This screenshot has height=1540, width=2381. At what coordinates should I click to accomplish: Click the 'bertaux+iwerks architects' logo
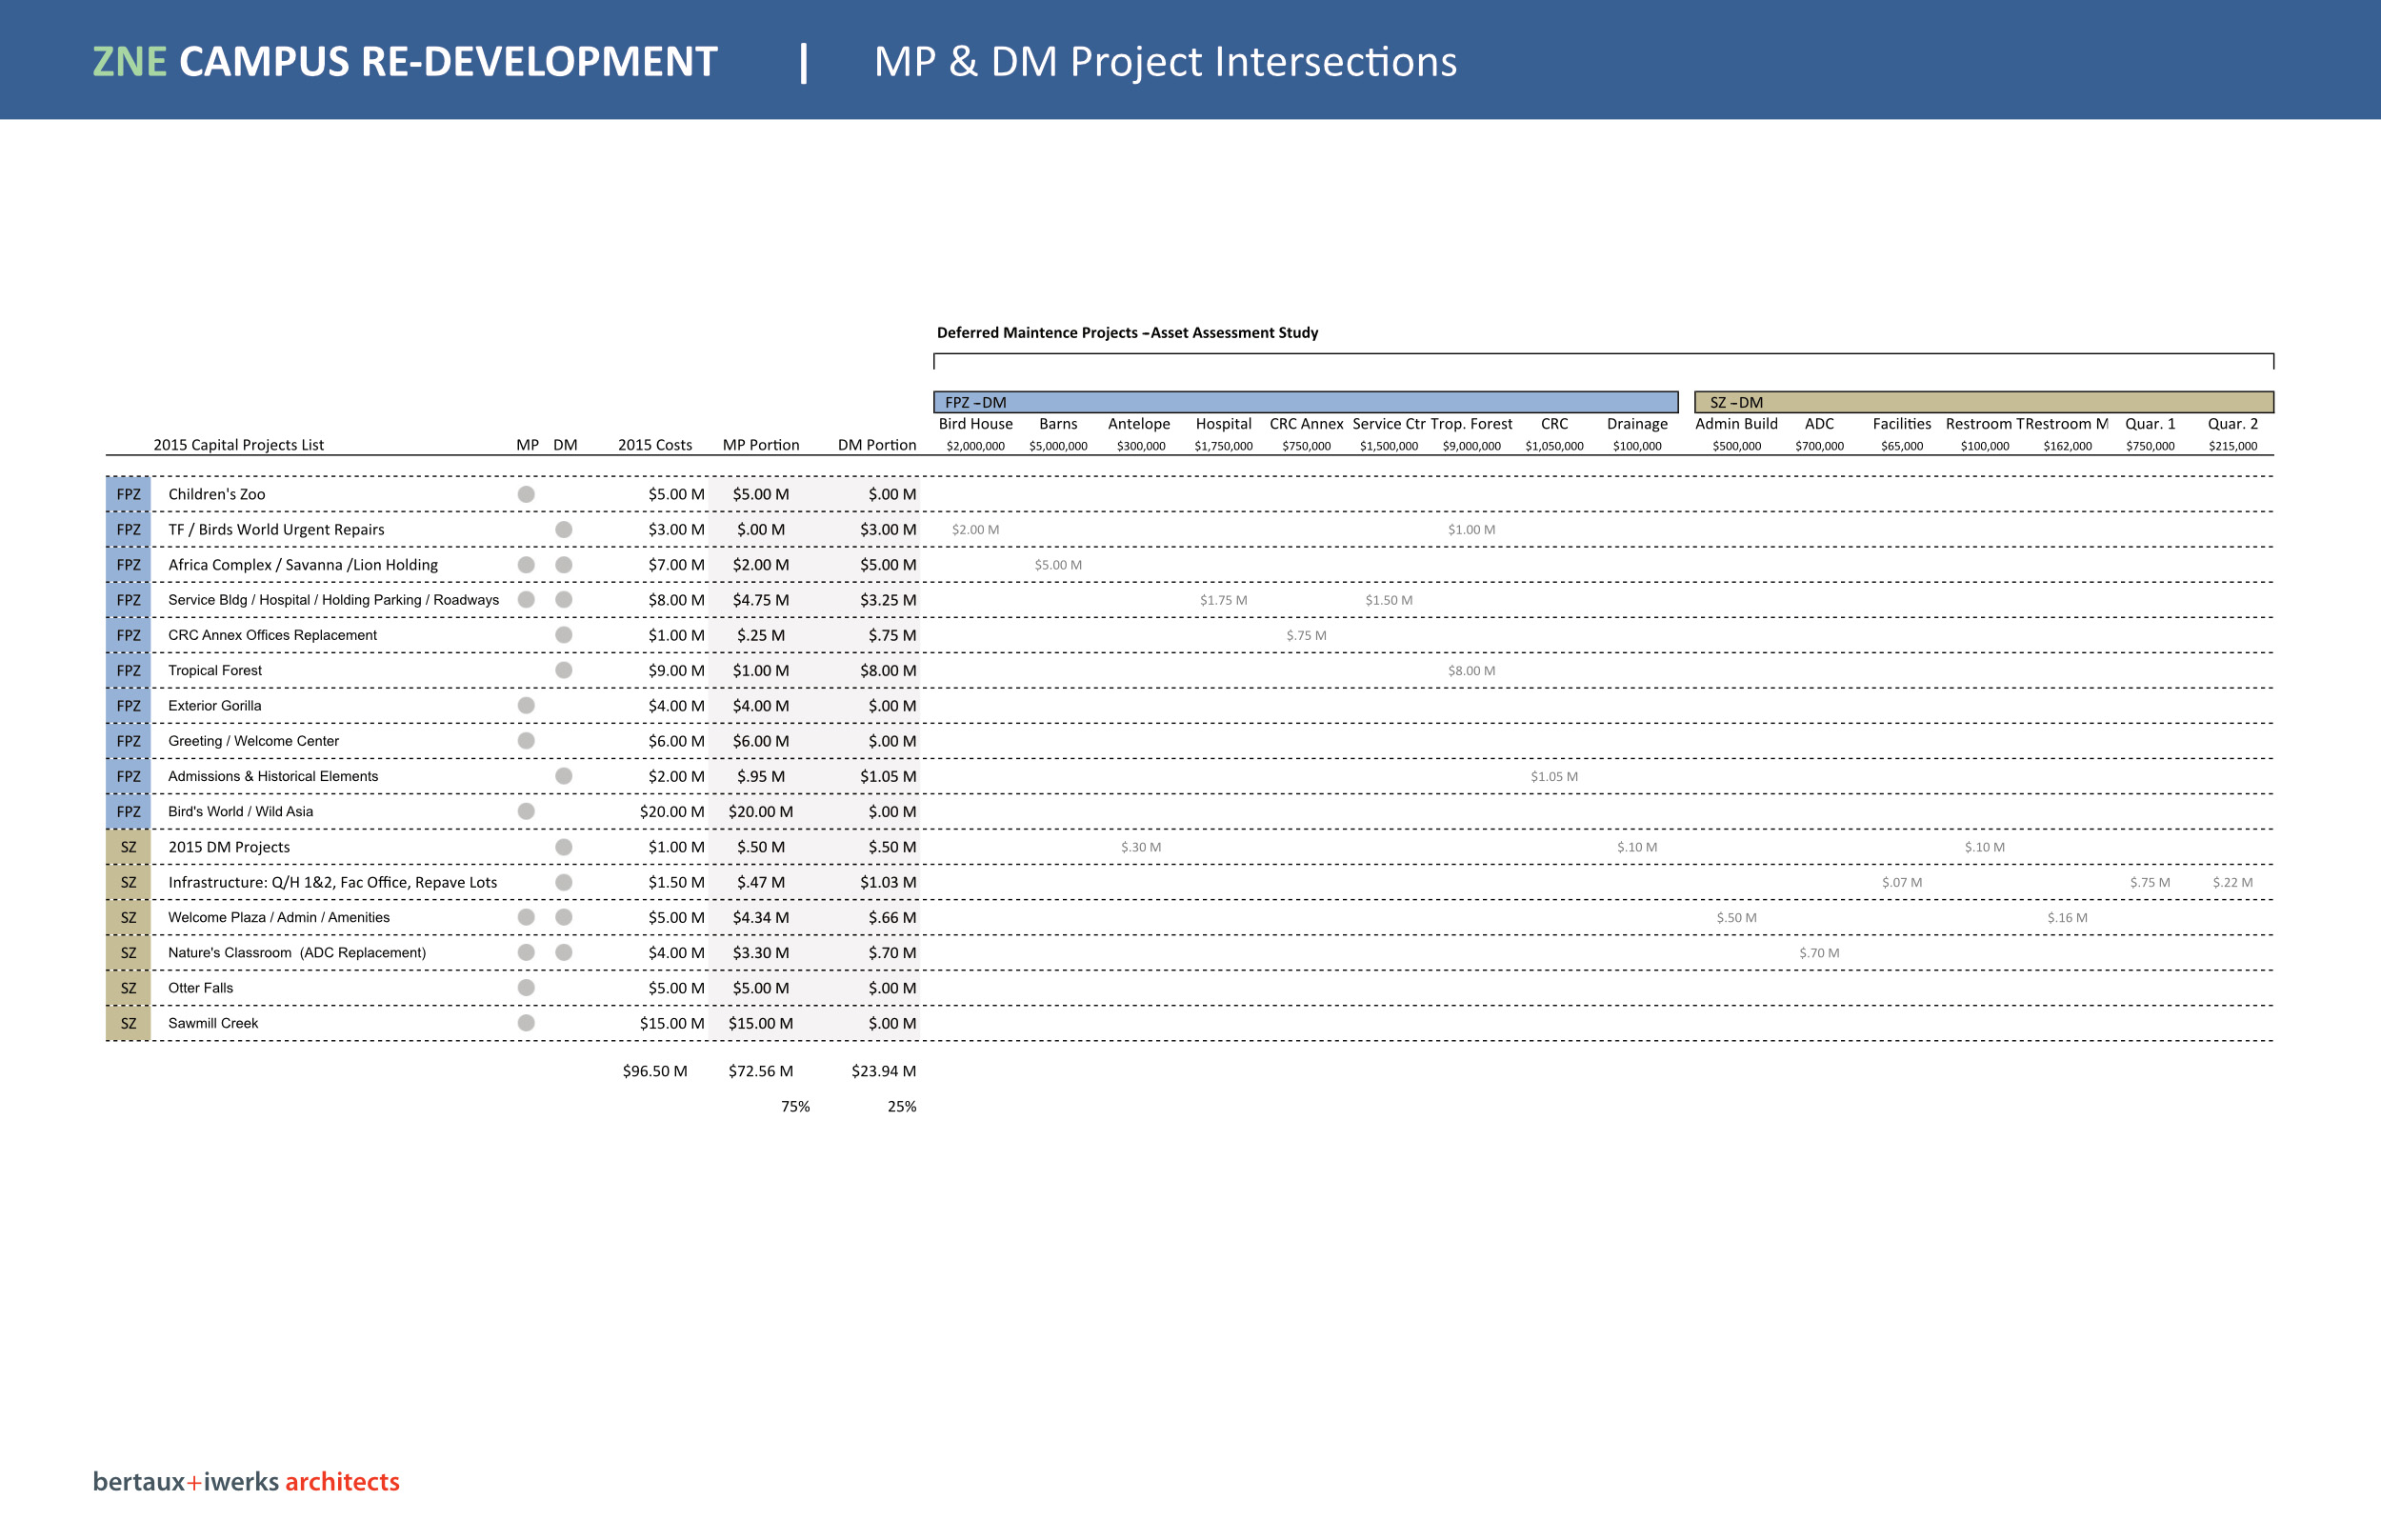(246, 1481)
